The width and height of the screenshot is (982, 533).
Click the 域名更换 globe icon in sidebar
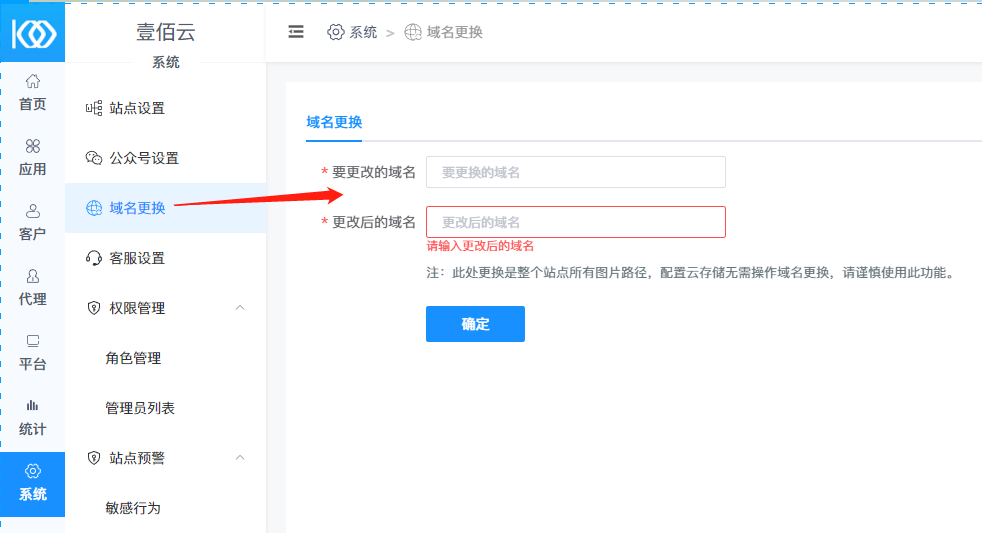click(94, 208)
